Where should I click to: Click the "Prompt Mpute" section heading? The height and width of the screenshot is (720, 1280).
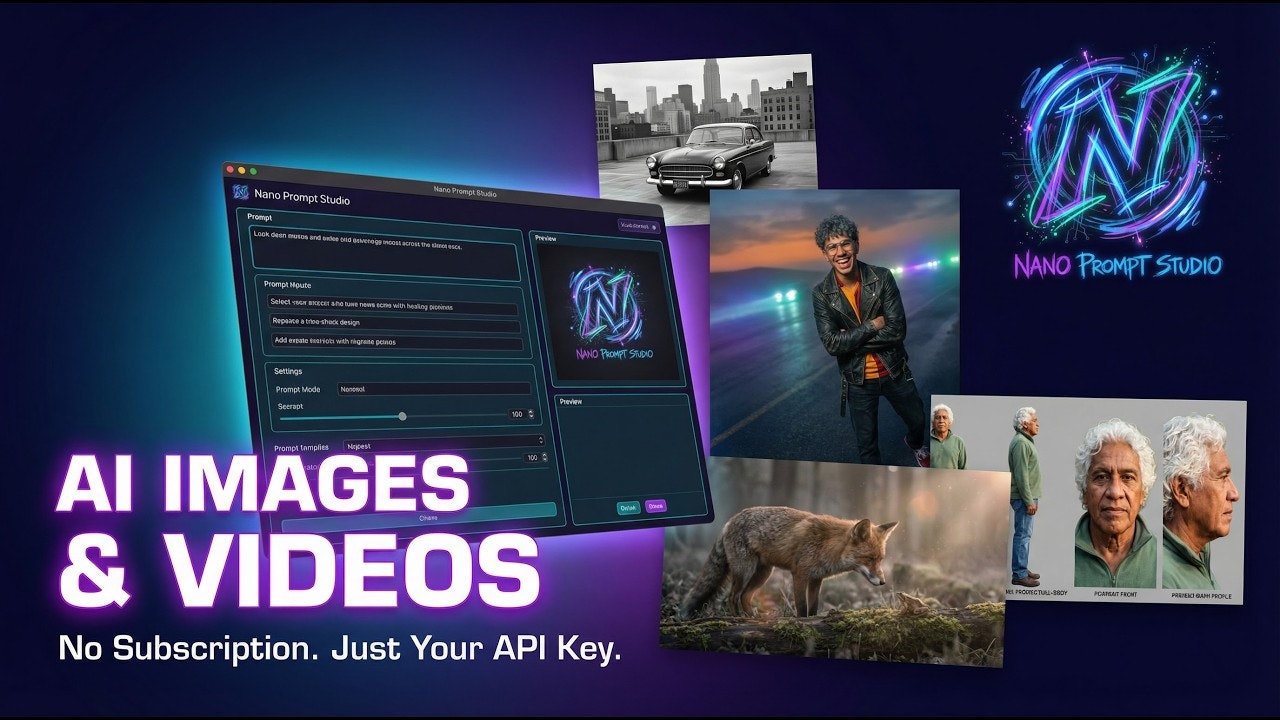287,285
